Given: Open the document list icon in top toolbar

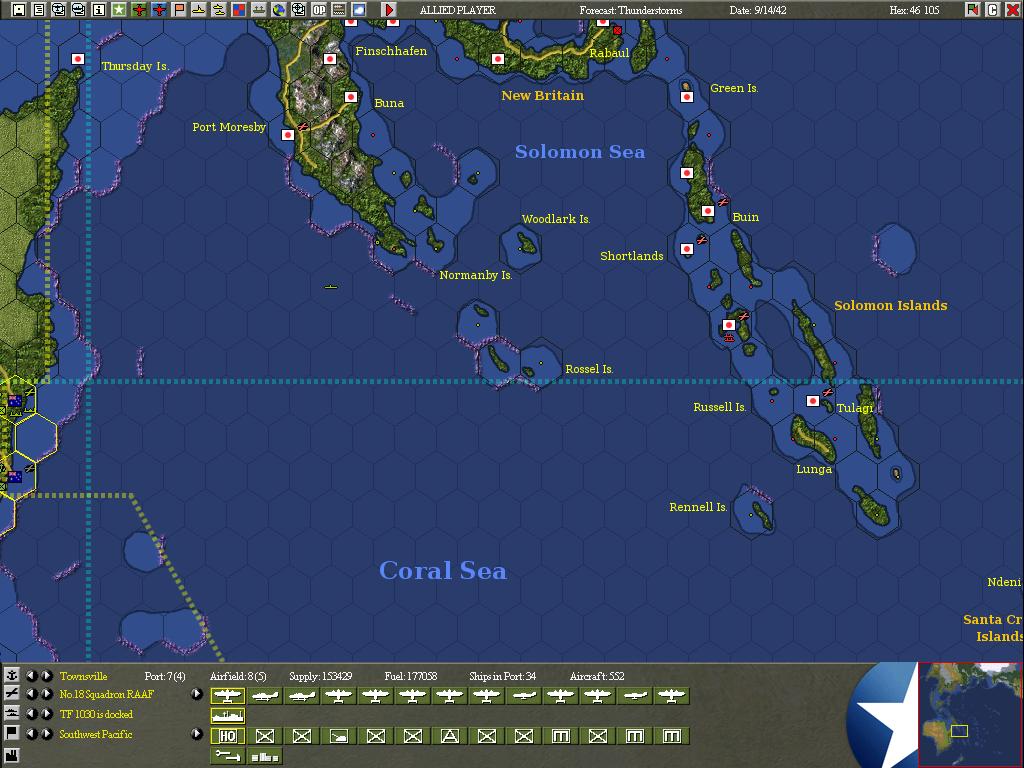Looking at the screenshot, I should pos(39,10).
